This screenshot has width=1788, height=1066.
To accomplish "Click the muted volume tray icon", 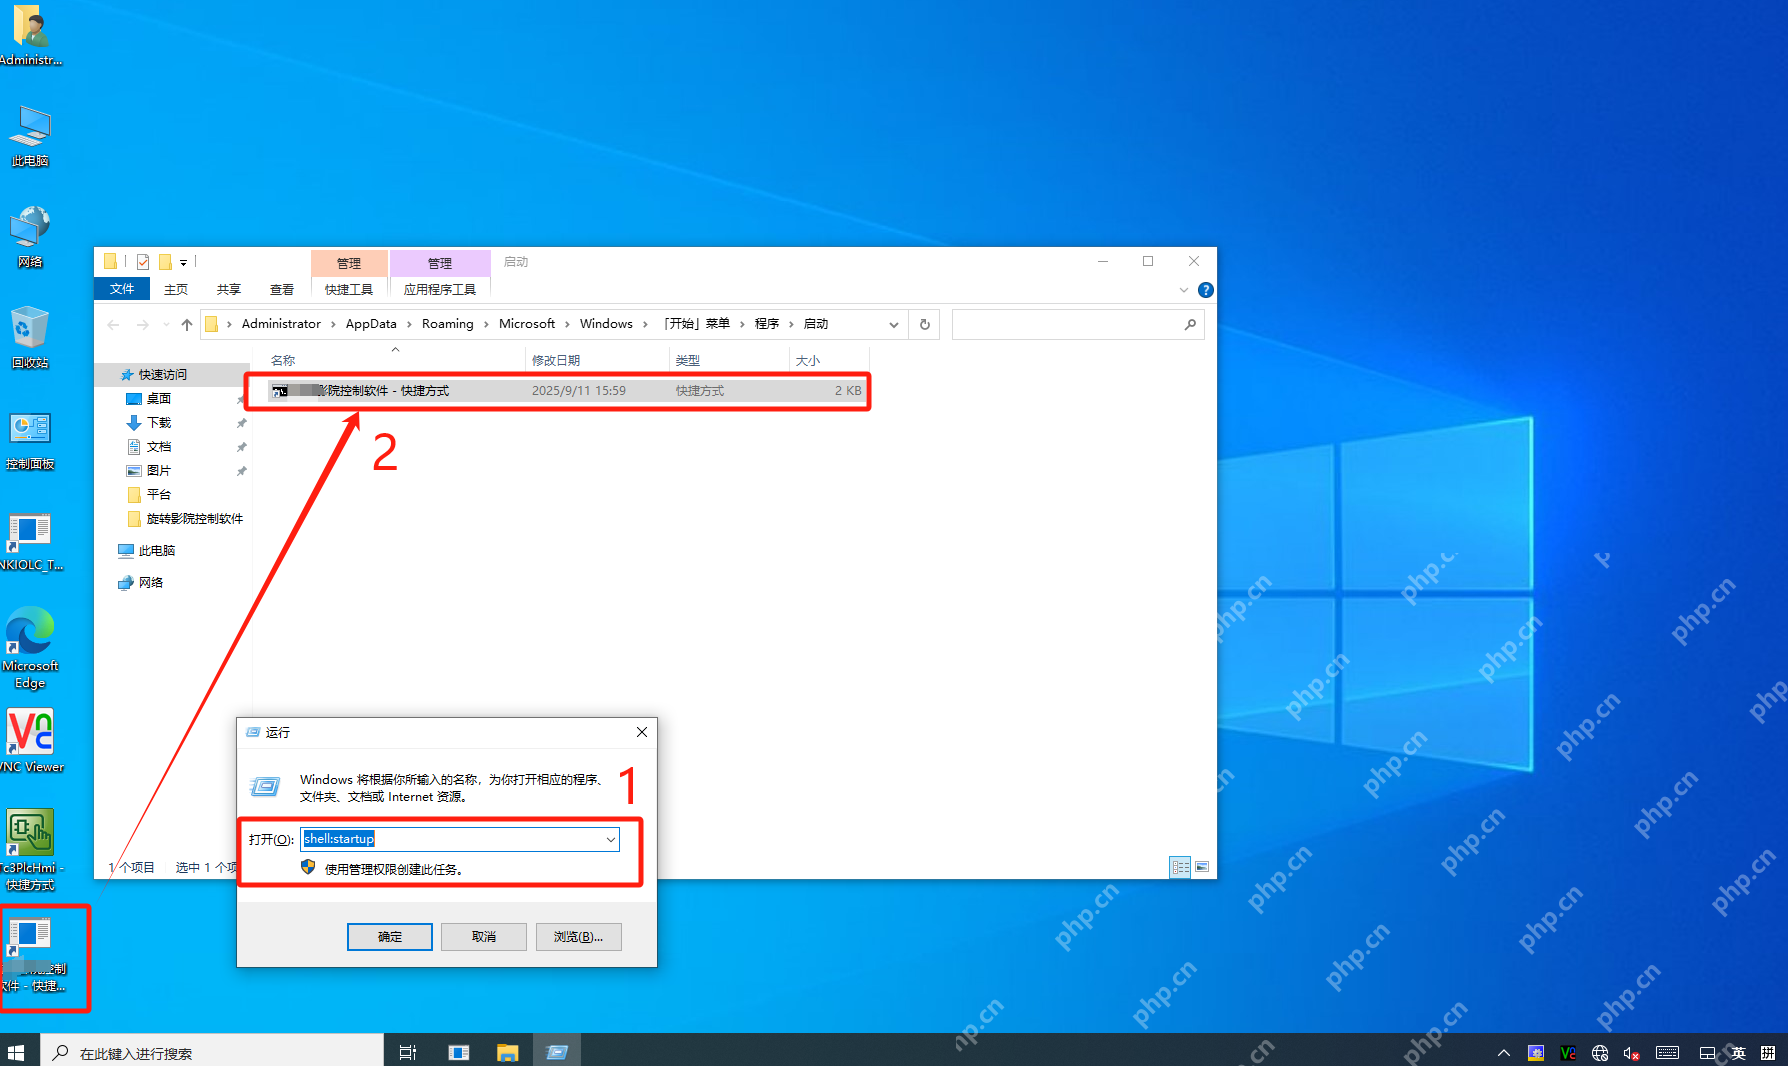I will pyautogui.click(x=1631, y=1053).
